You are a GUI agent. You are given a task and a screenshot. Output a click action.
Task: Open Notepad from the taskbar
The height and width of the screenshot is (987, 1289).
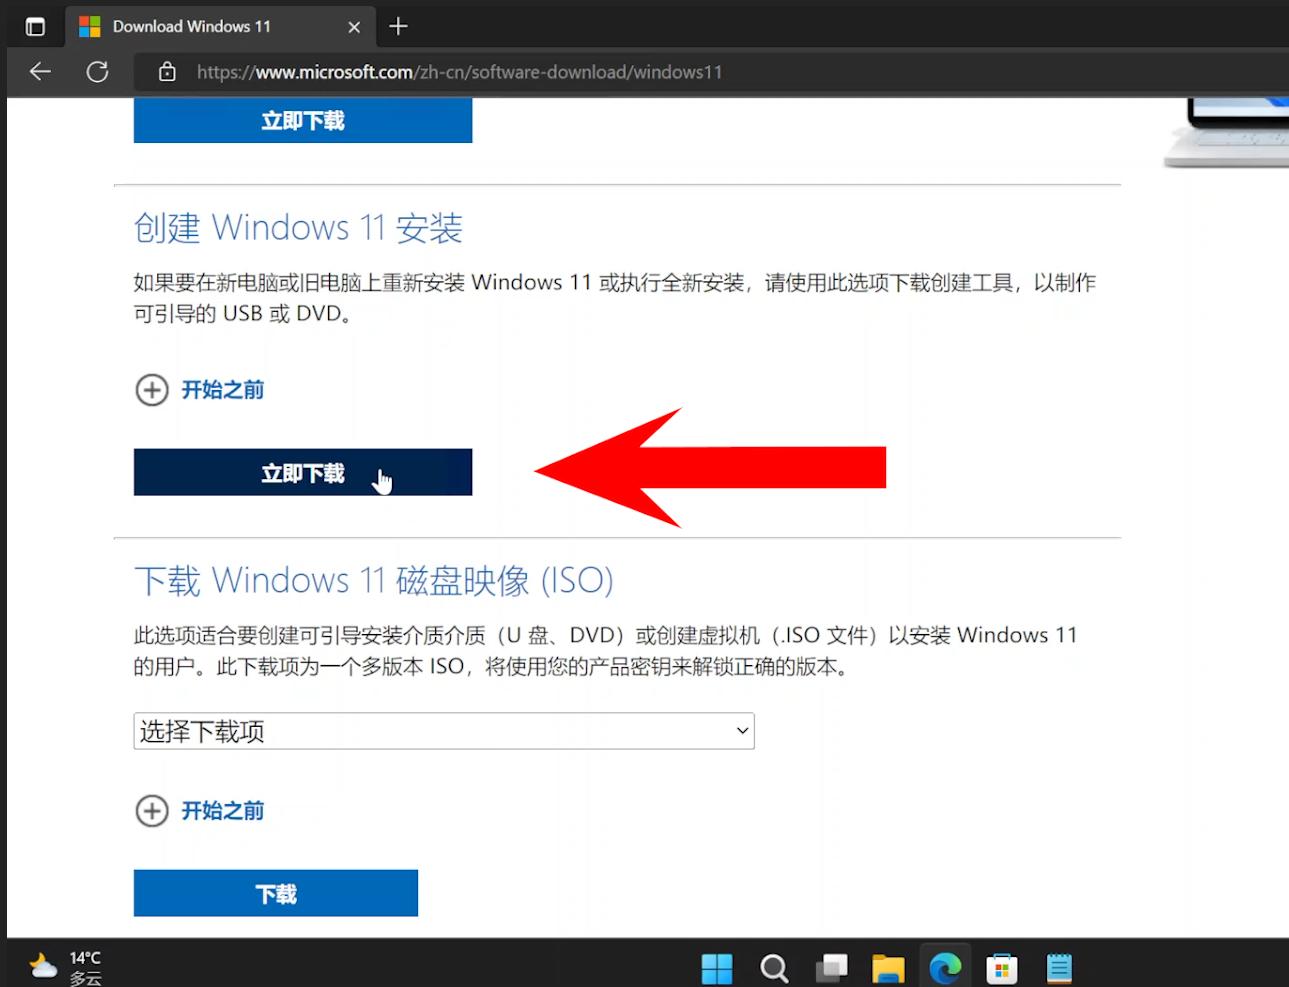pos(1058,967)
